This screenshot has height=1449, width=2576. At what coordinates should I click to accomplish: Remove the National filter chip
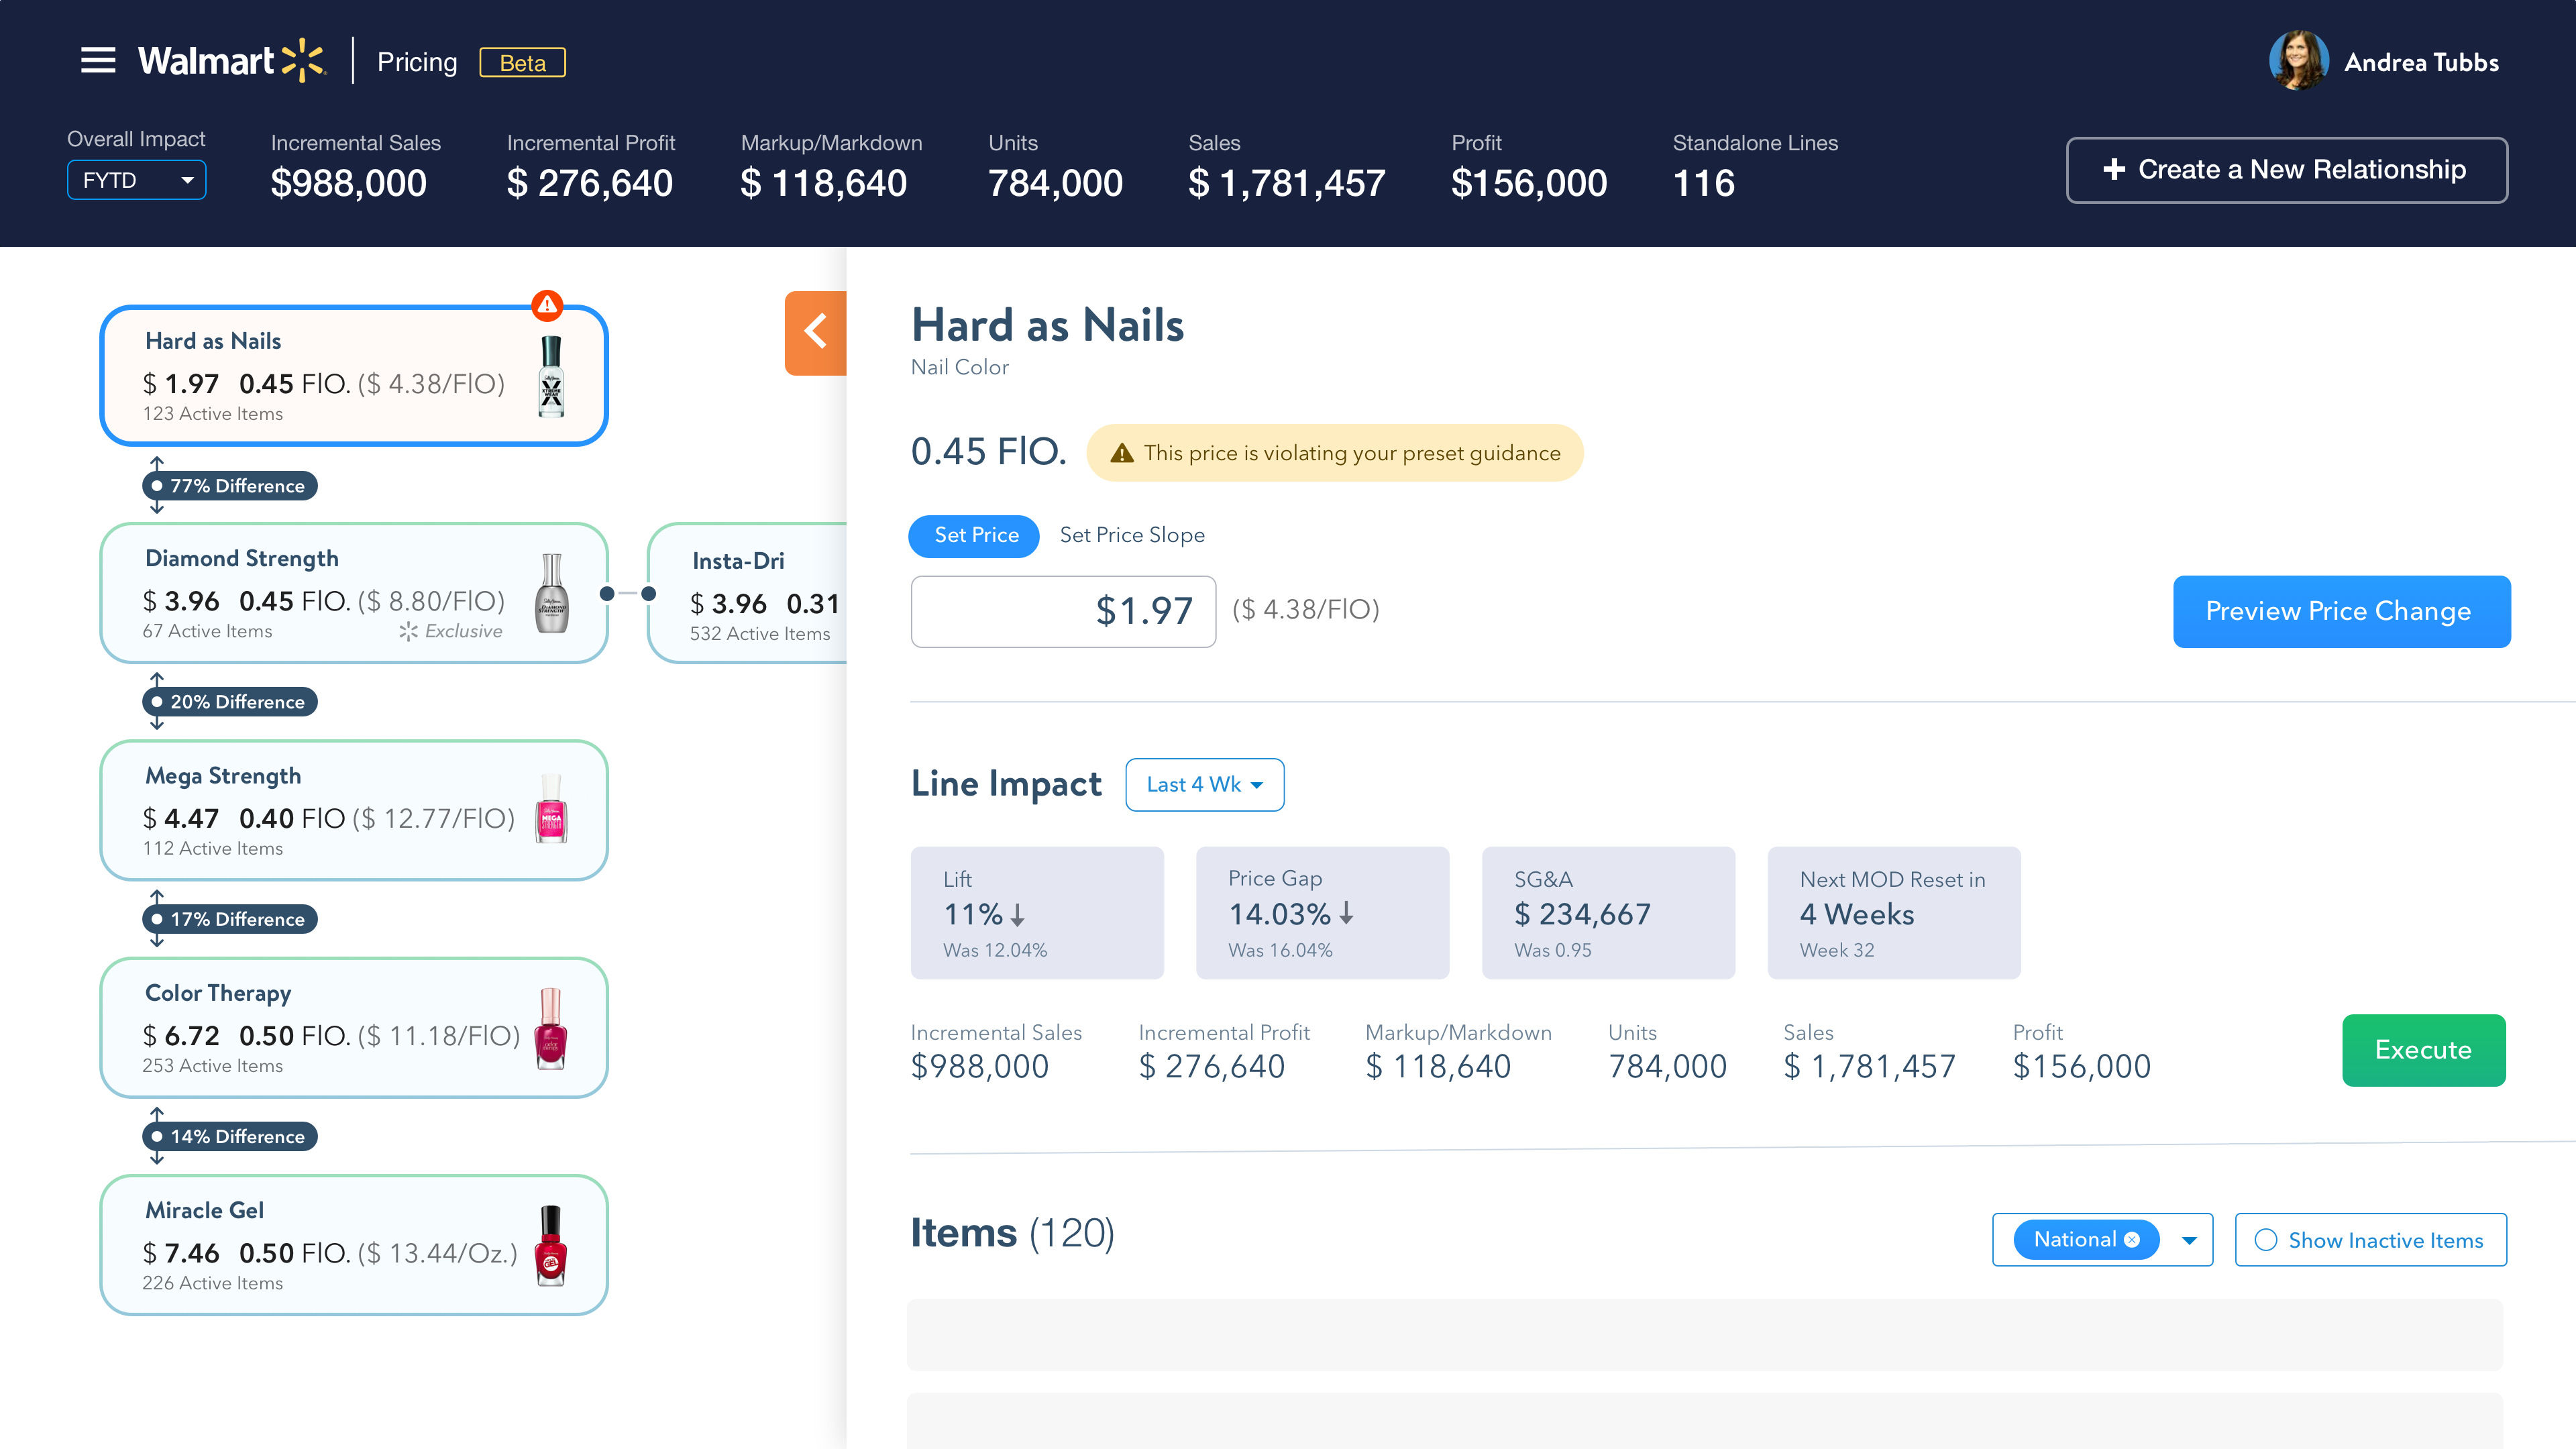click(x=2132, y=1239)
